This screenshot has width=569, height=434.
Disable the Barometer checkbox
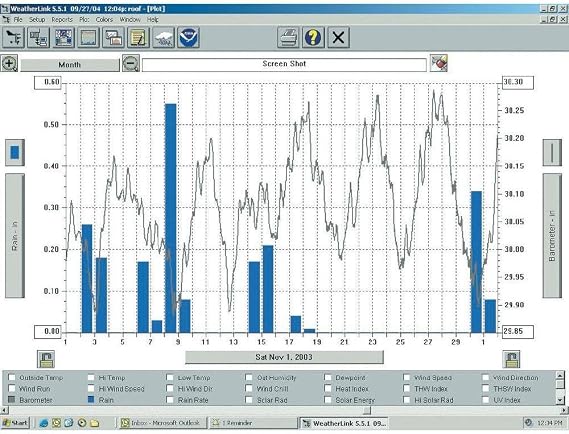pyautogui.click(x=12, y=400)
